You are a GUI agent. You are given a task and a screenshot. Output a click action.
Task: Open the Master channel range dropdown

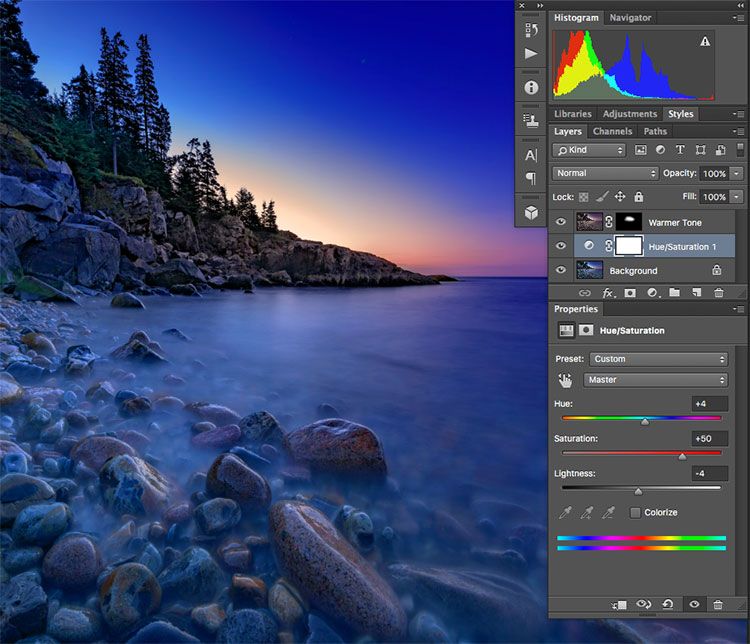click(x=658, y=380)
